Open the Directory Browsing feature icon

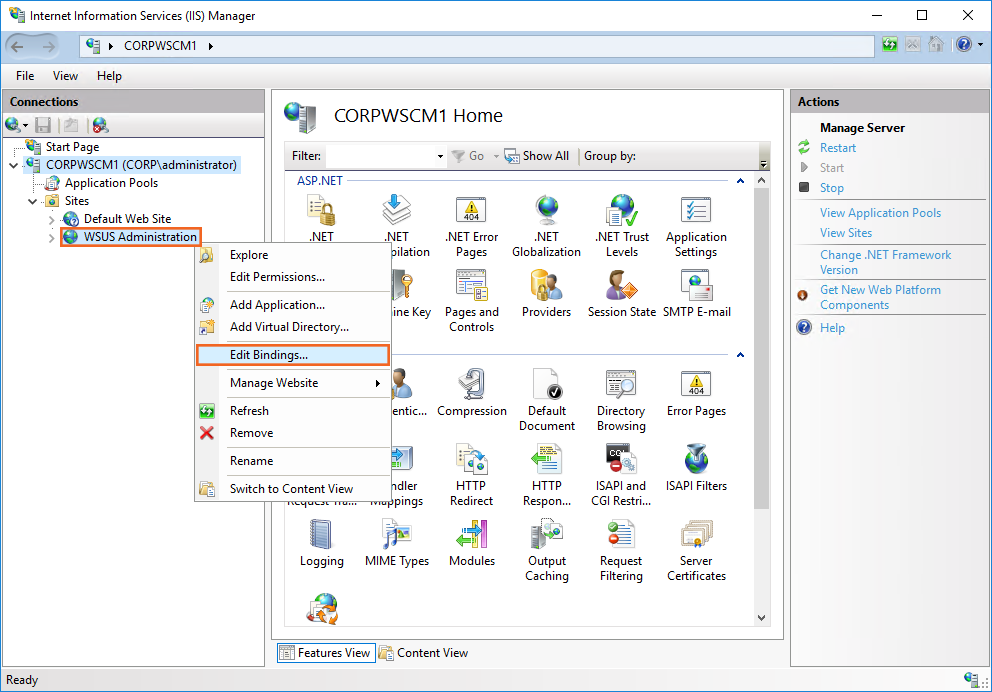coord(621,399)
